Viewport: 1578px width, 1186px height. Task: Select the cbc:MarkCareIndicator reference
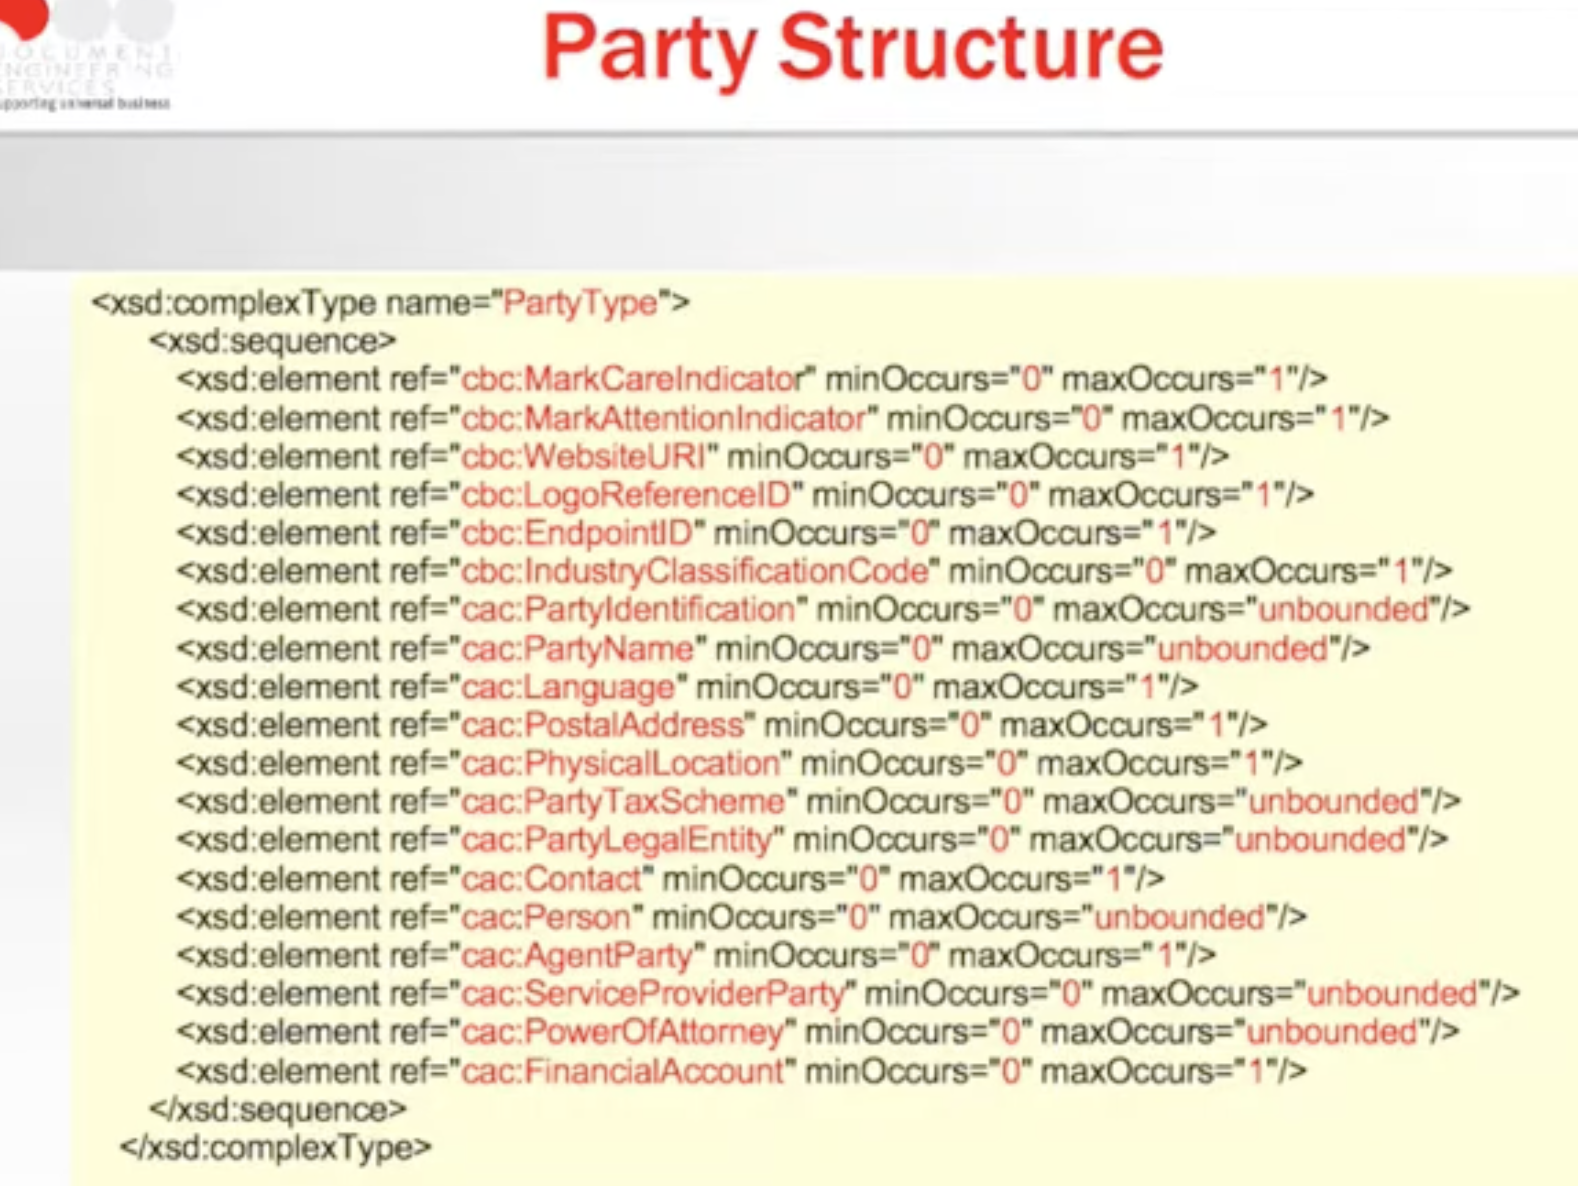coord(632,379)
